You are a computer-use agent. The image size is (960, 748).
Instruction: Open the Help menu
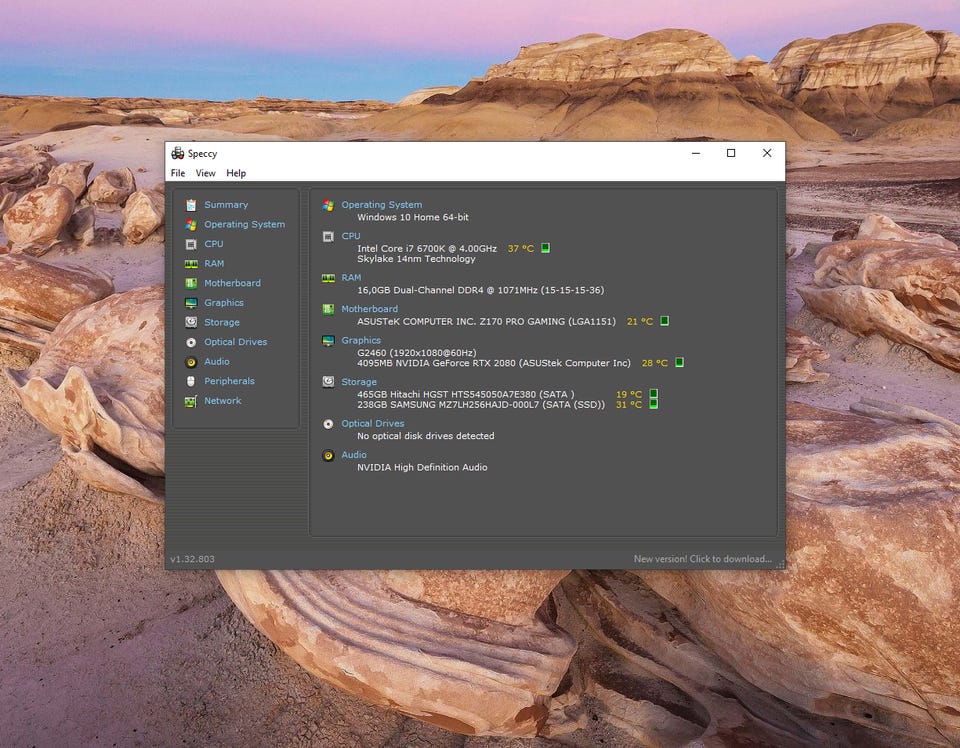(x=236, y=173)
